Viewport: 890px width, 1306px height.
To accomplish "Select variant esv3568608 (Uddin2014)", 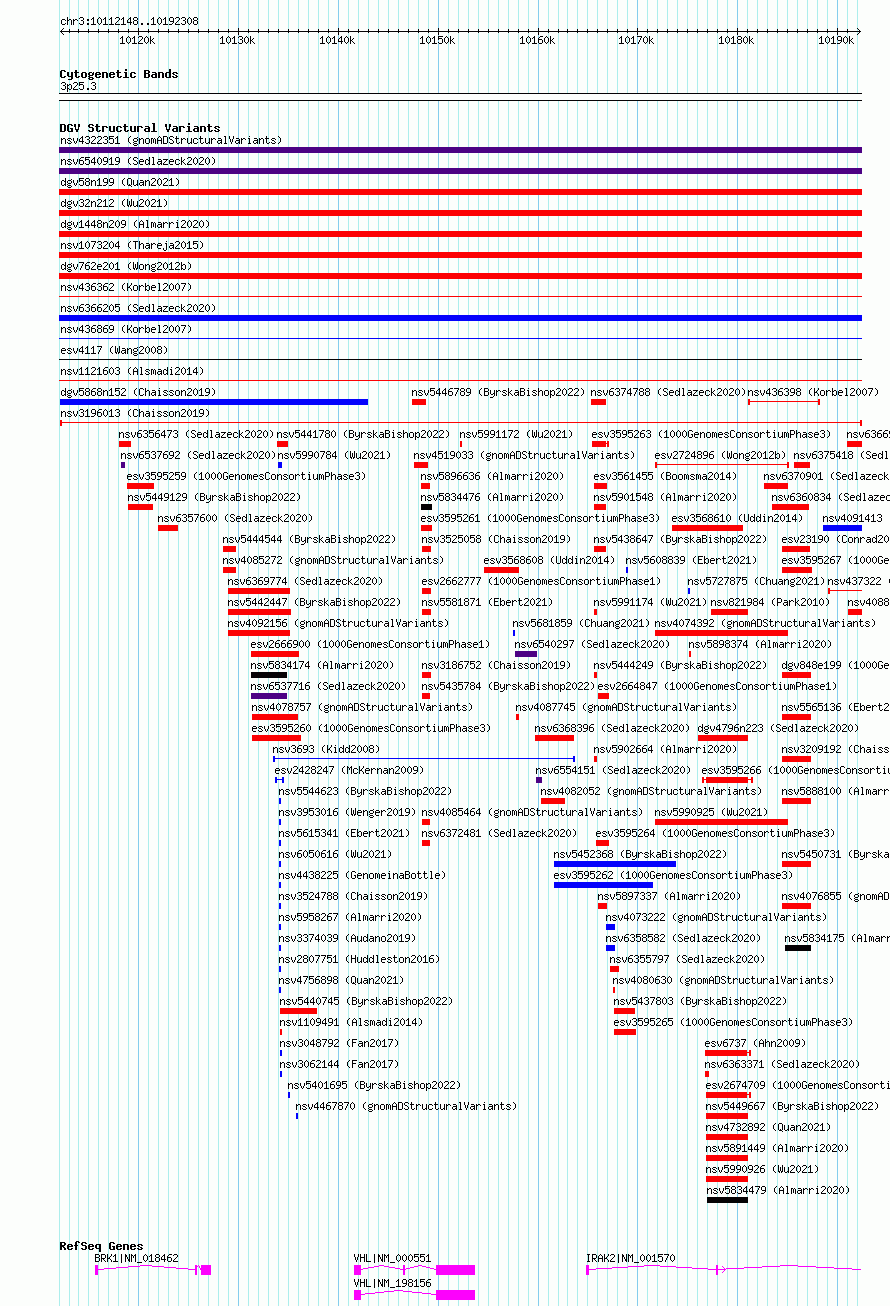I will point(549,561).
